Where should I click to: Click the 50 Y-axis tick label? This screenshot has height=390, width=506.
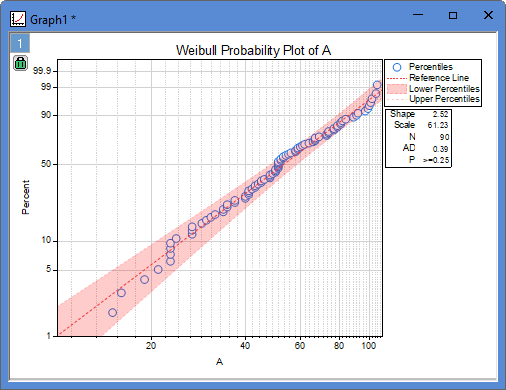[x=46, y=164]
